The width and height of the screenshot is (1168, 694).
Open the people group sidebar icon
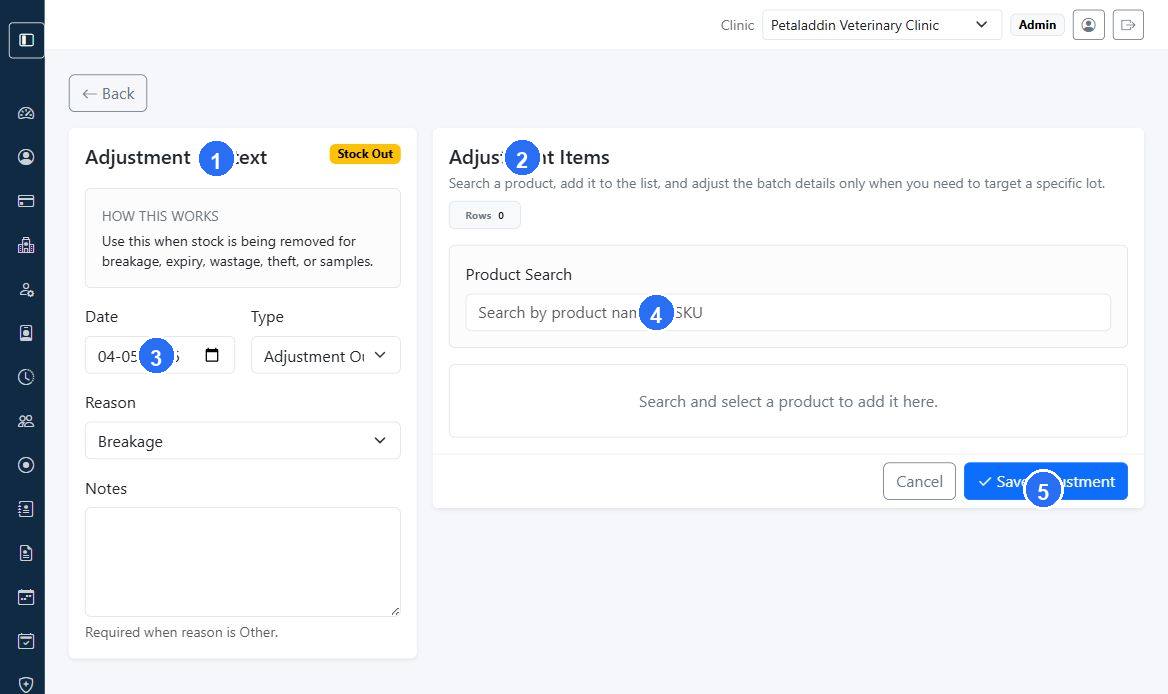26,421
